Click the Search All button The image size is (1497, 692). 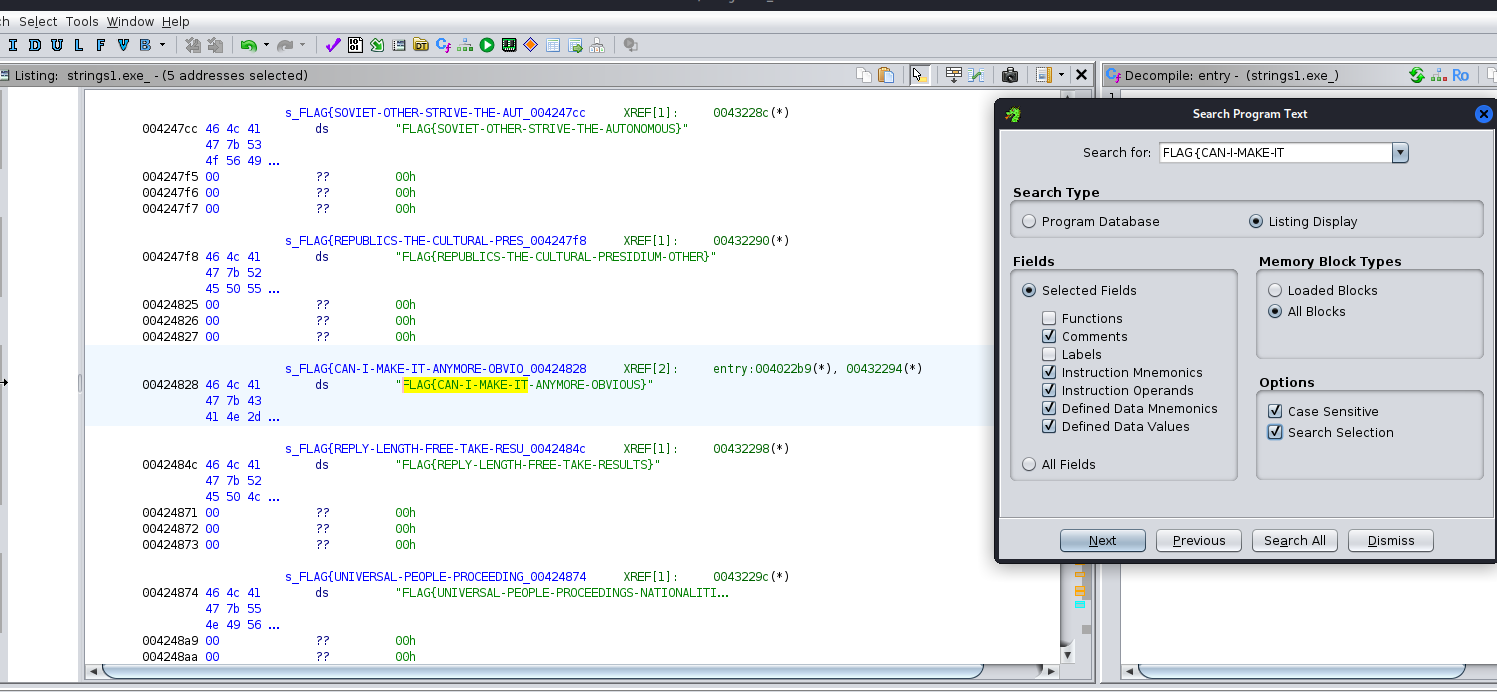tap(1295, 540)
